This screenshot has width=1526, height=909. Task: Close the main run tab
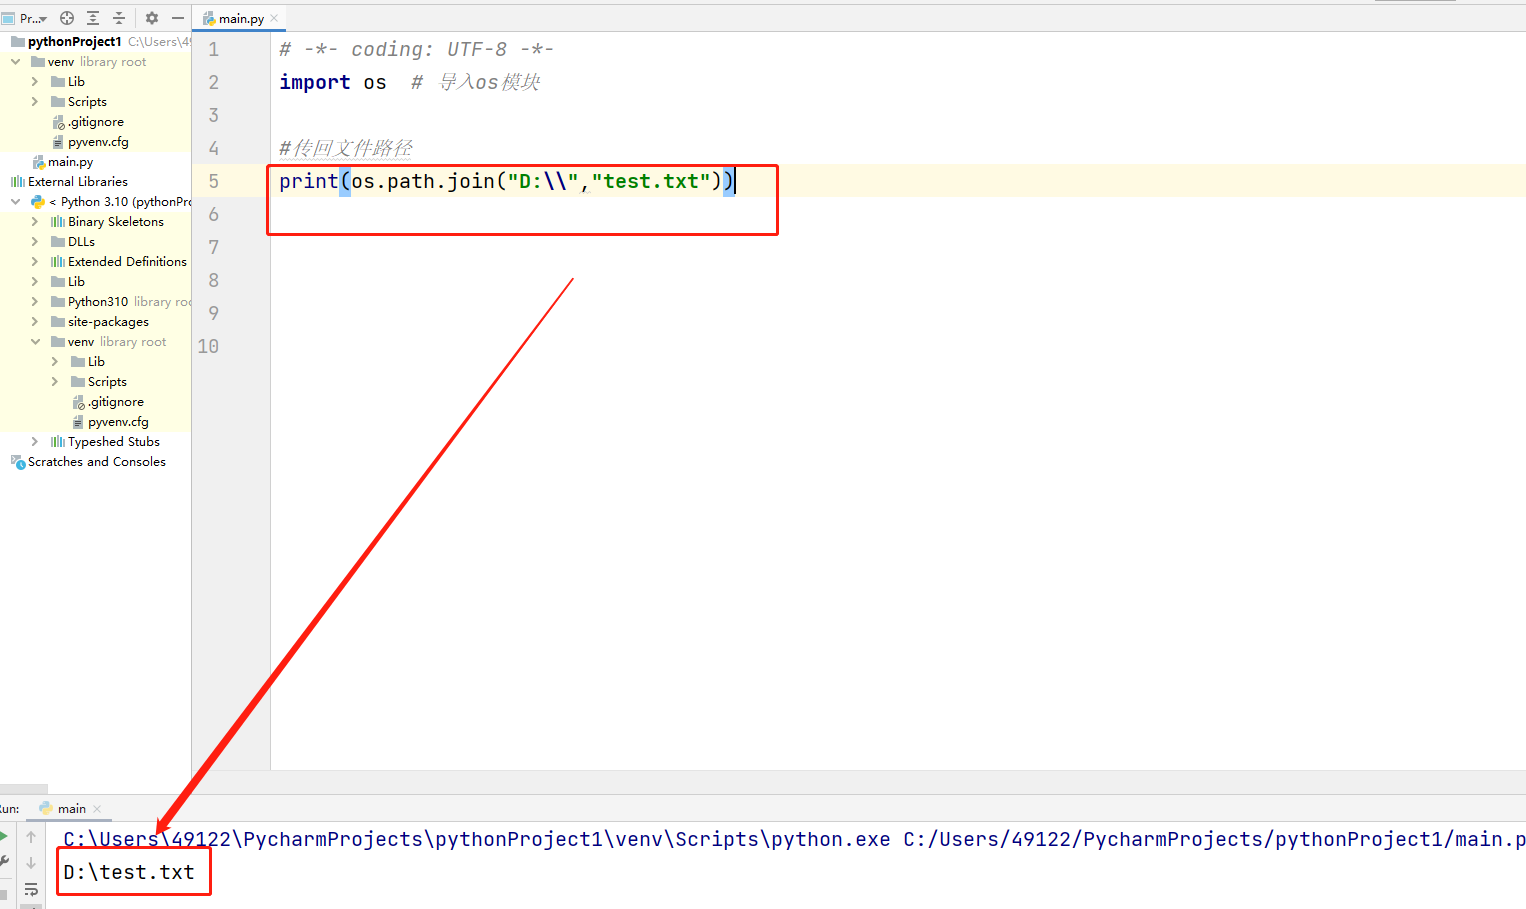pyautogui.click(x=97, y=808)
